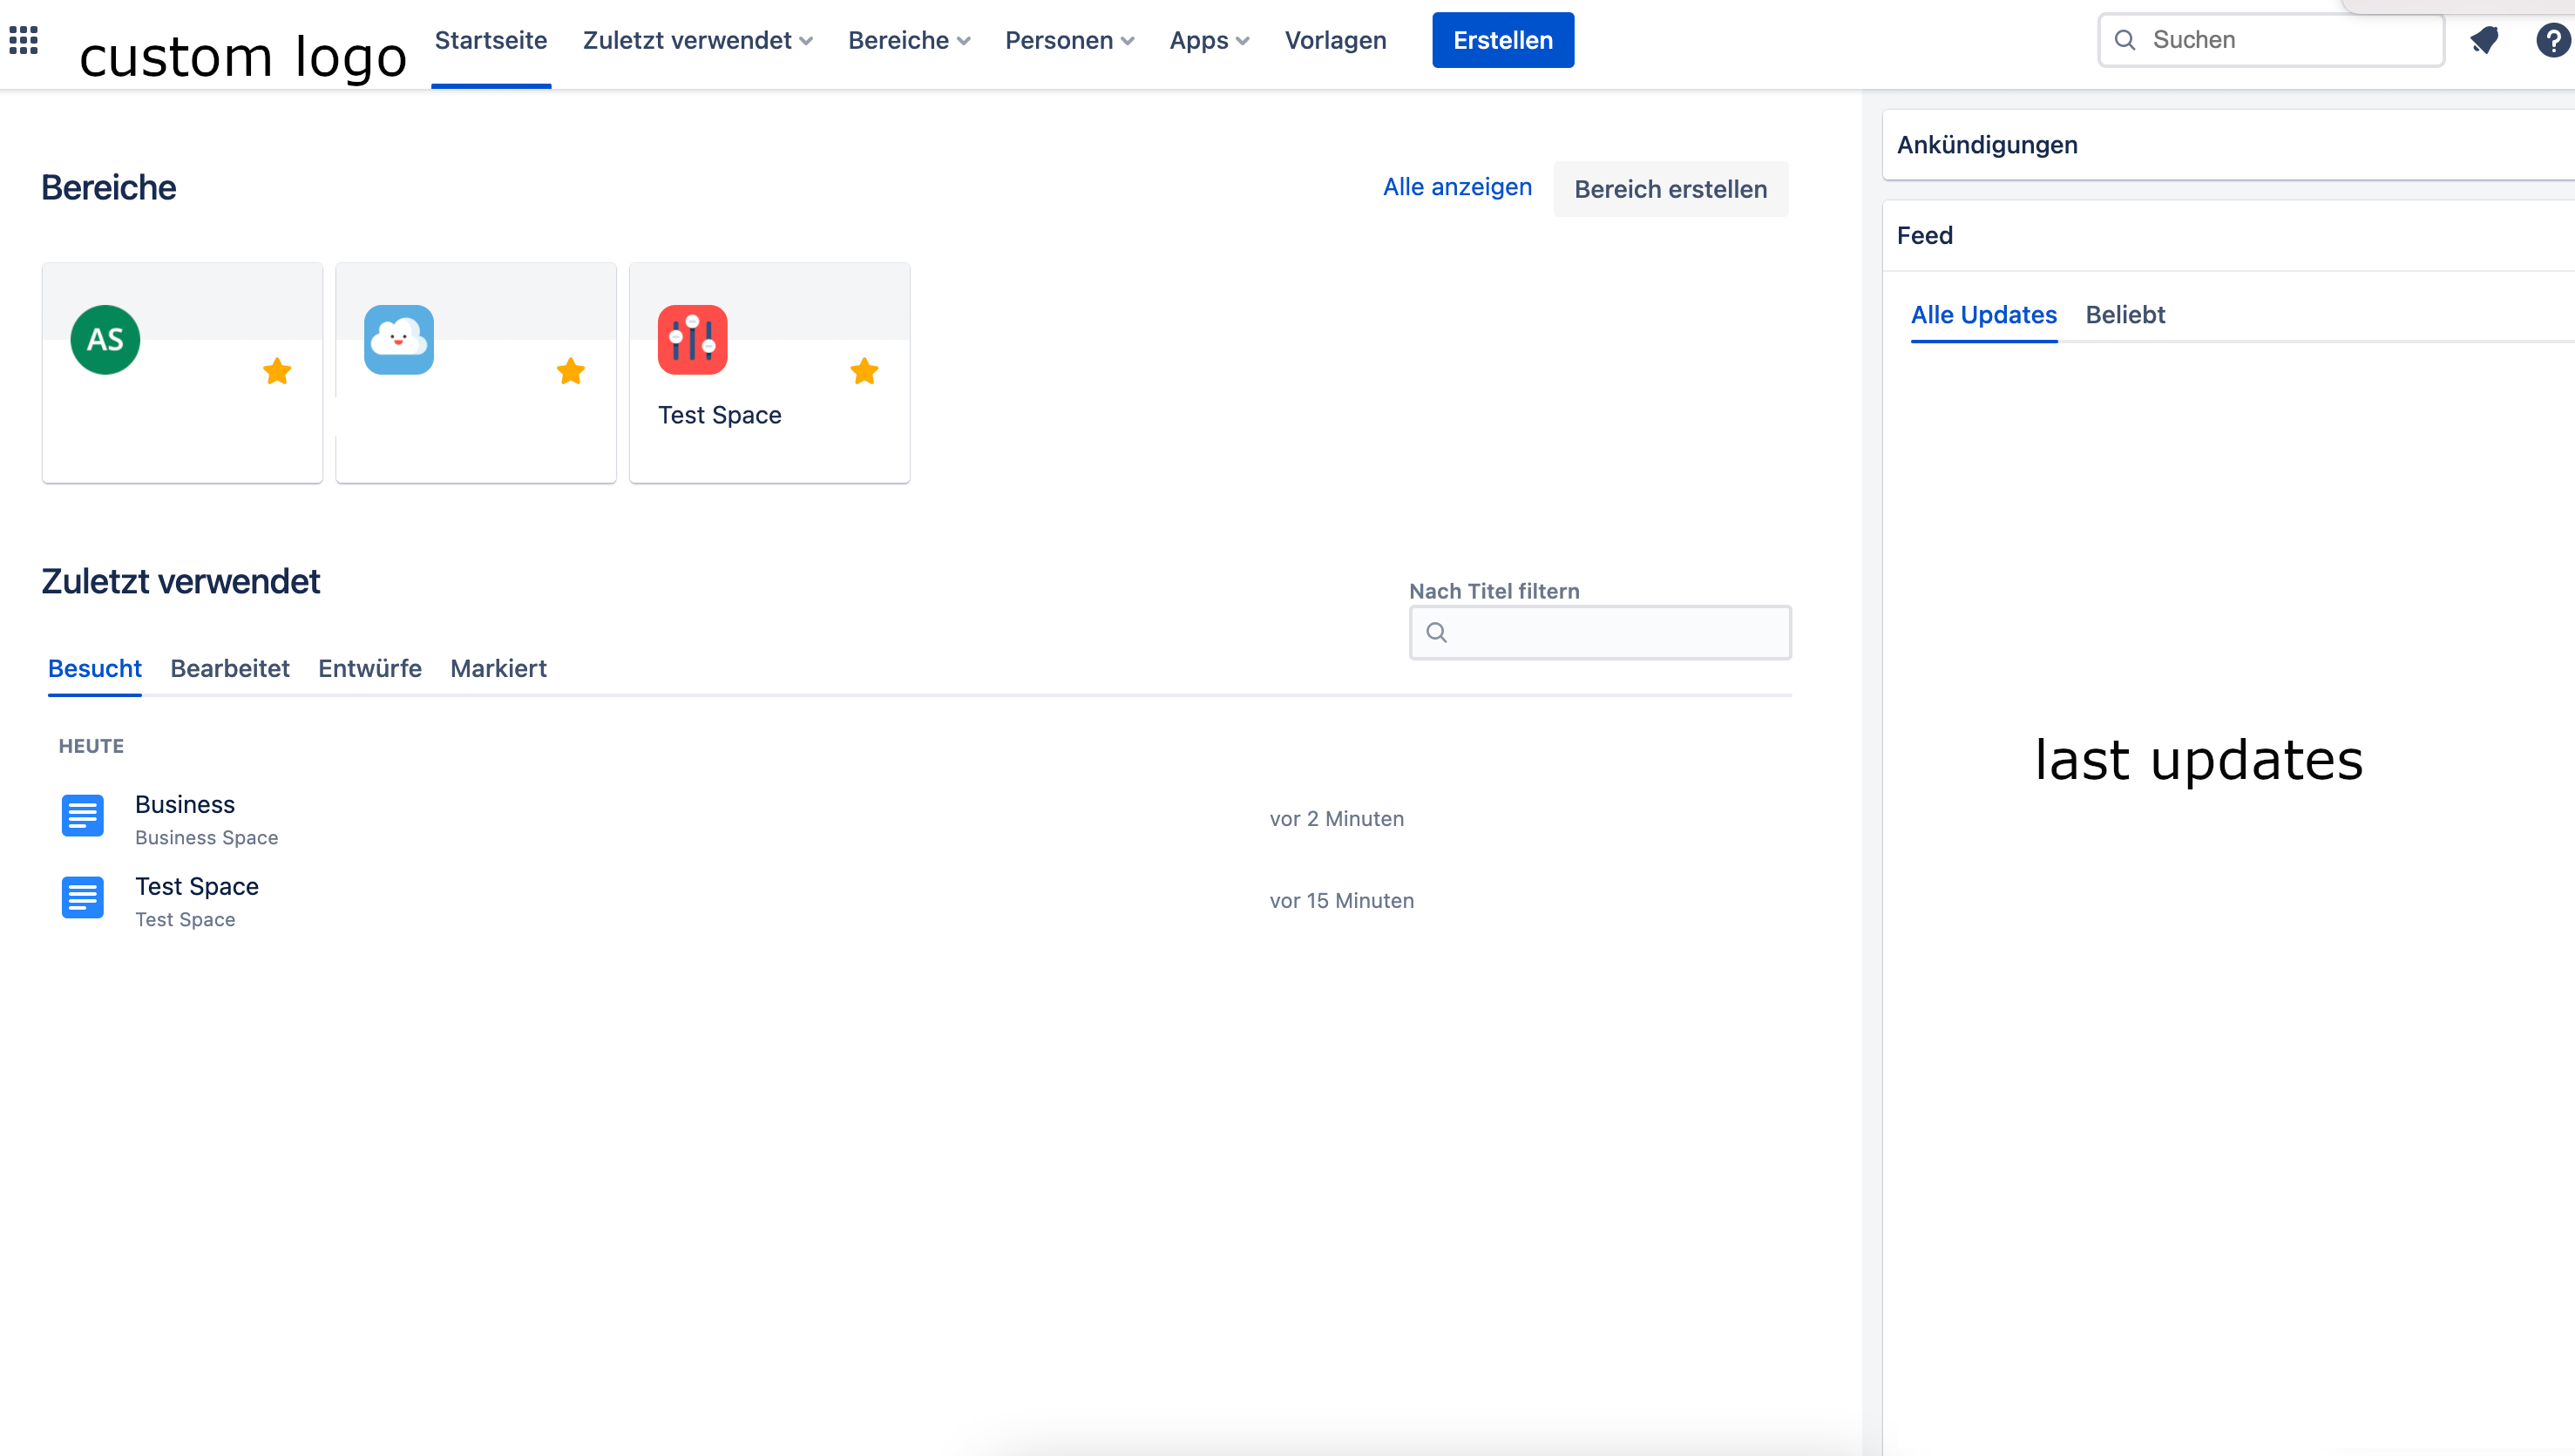Click the Bereich erstellen button
This screenshot has height=1456, width=2575.
click(1671, 189)
